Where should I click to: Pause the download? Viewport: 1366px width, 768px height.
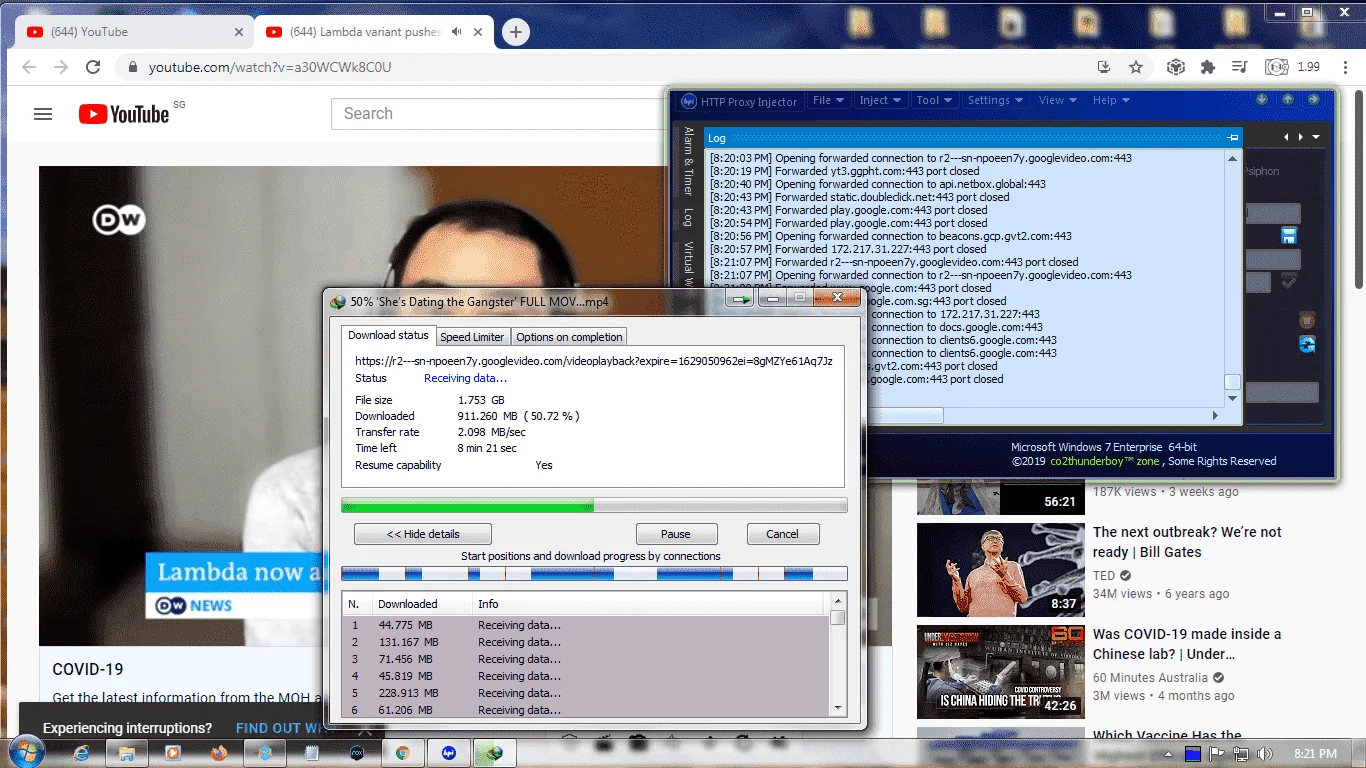pyautogui.click(x=676, y=534)
